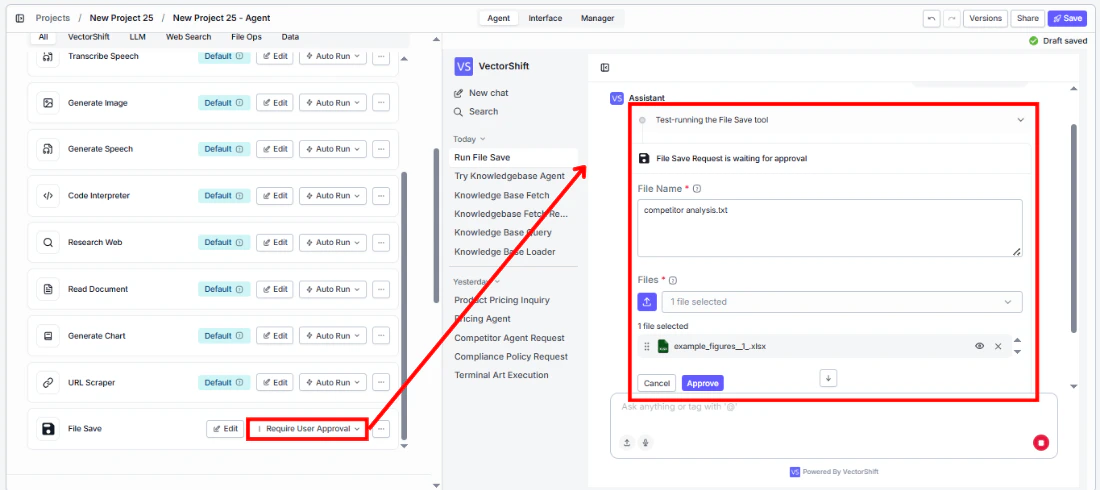1100x490 pixels.
Task: Switch to the Manager tab
Action: (x=597, y=18)
